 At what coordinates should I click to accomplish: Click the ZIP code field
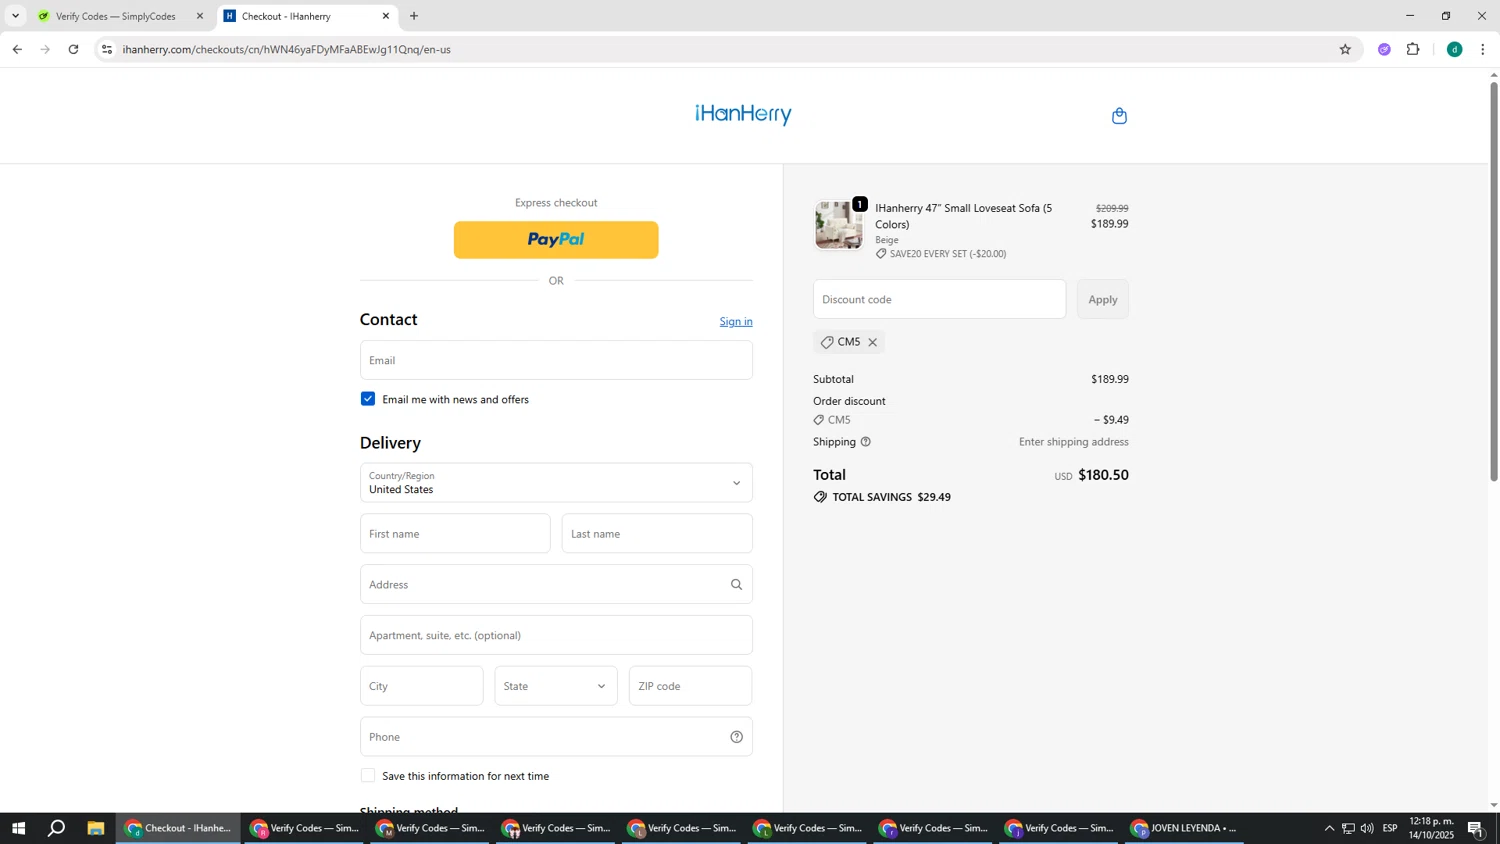pyautogui.click(x=690, y=686)
